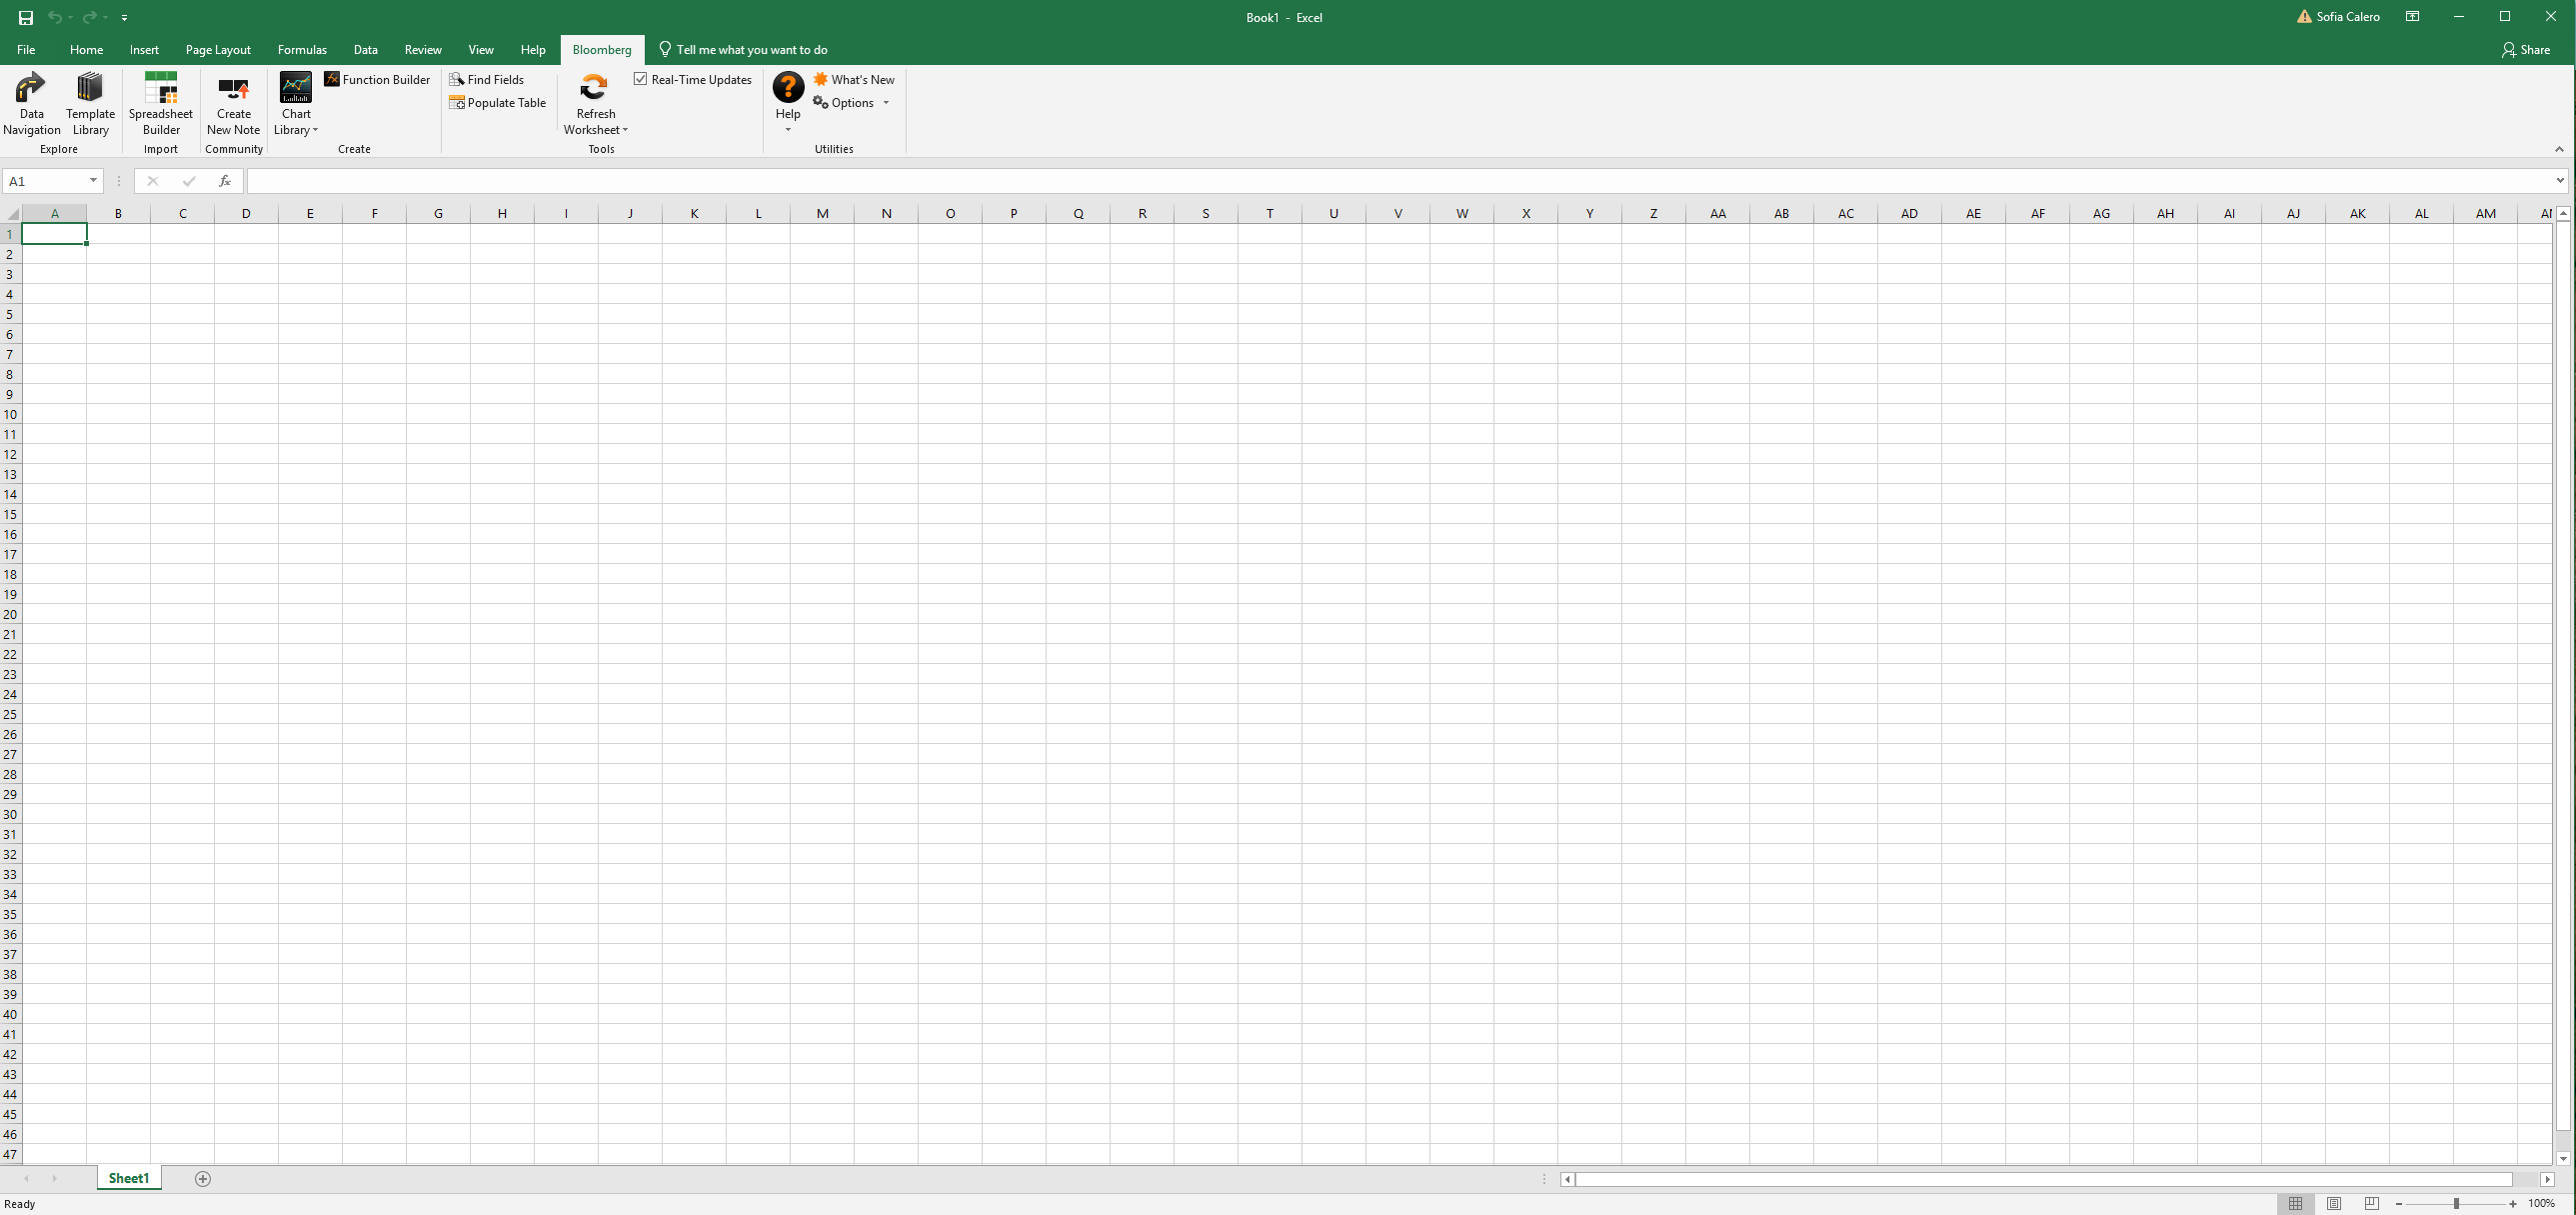The width and height of the screenshot is (2576, 1215).
Task: Switch to Page Layout view in status bar
Action: [x=2334, y=1203]
